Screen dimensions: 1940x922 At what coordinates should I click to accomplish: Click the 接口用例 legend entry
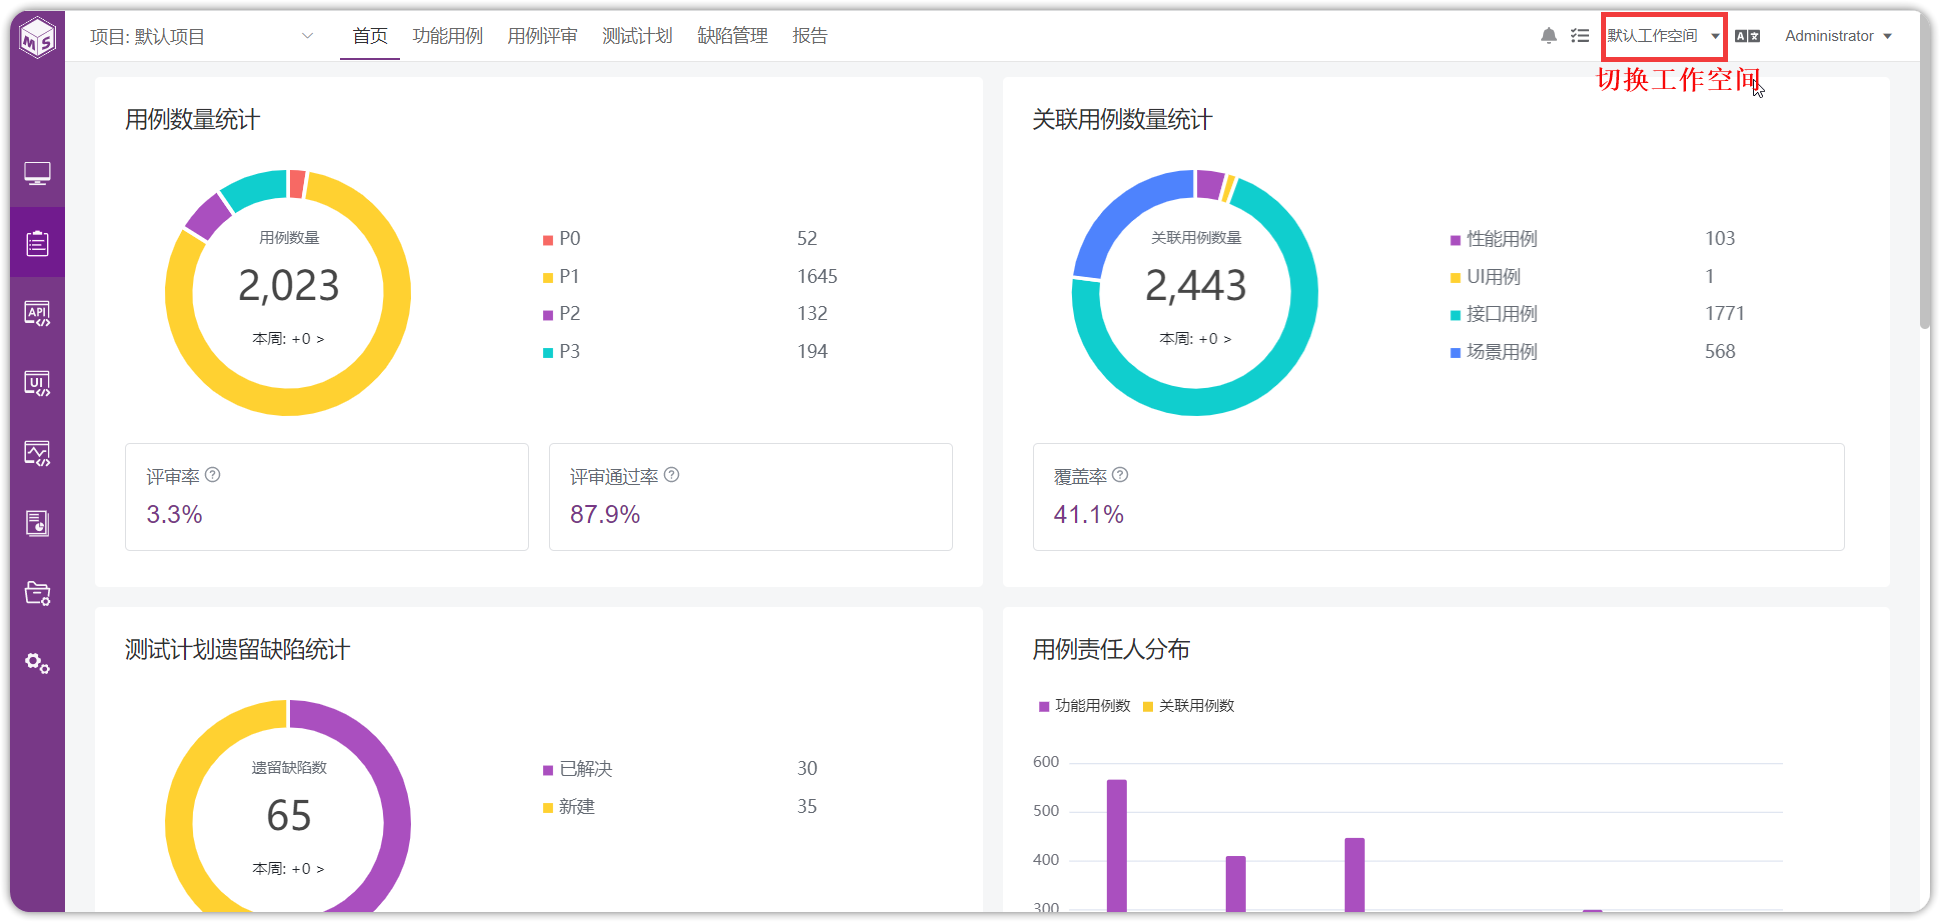(x=1494, y=314)
